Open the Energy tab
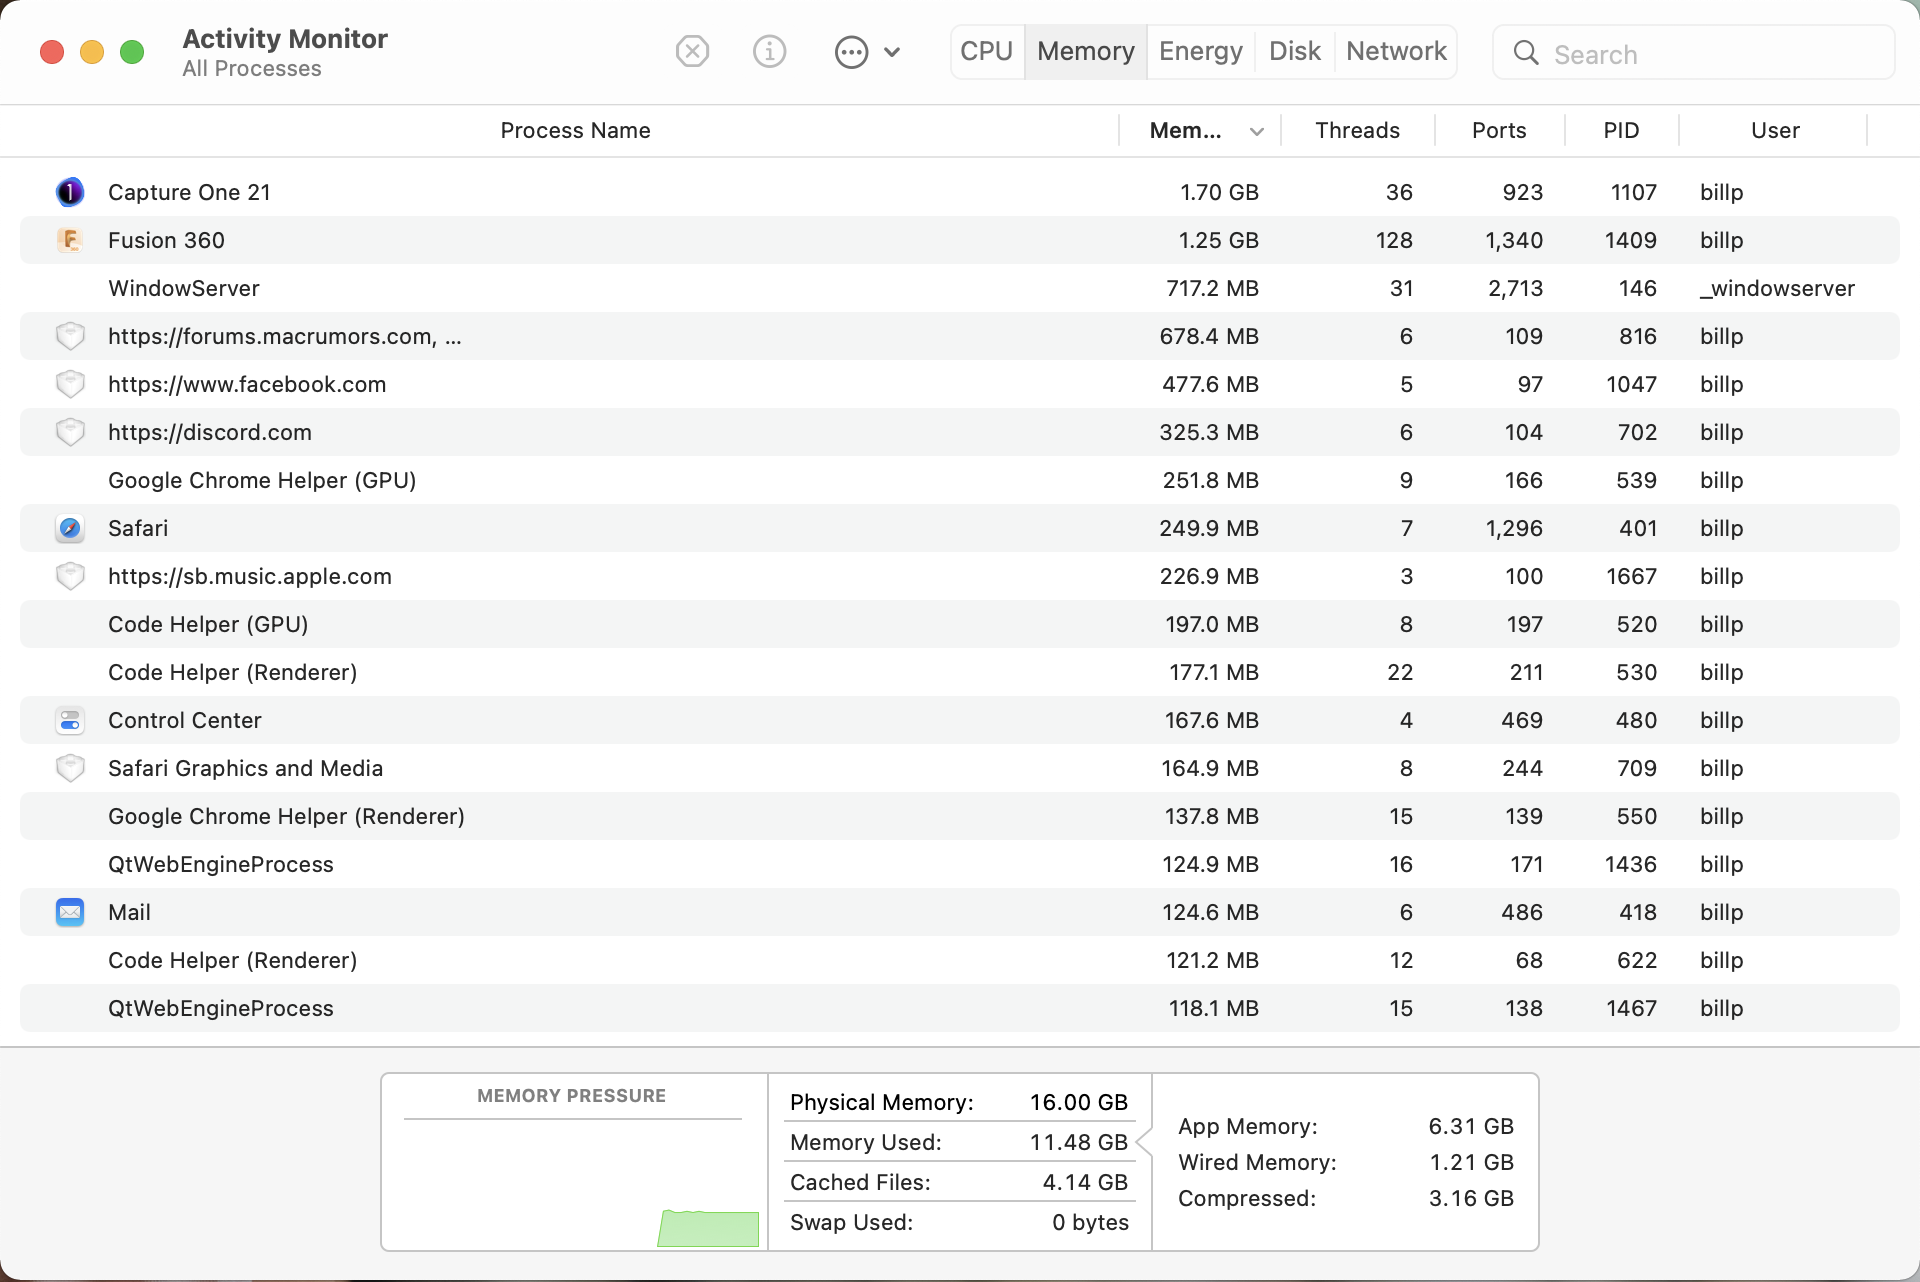The height and width of the screenshot is (1282, 1920). click(x=1200, y=51)
